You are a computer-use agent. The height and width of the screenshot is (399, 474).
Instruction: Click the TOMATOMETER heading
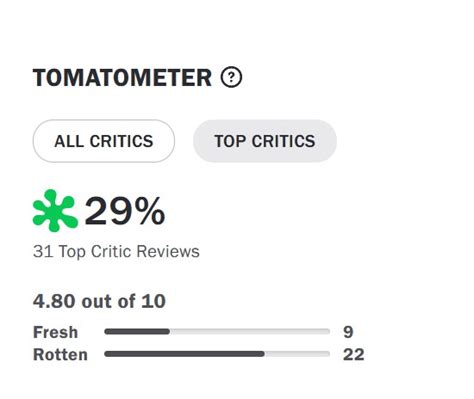click(x=122, y=78)
